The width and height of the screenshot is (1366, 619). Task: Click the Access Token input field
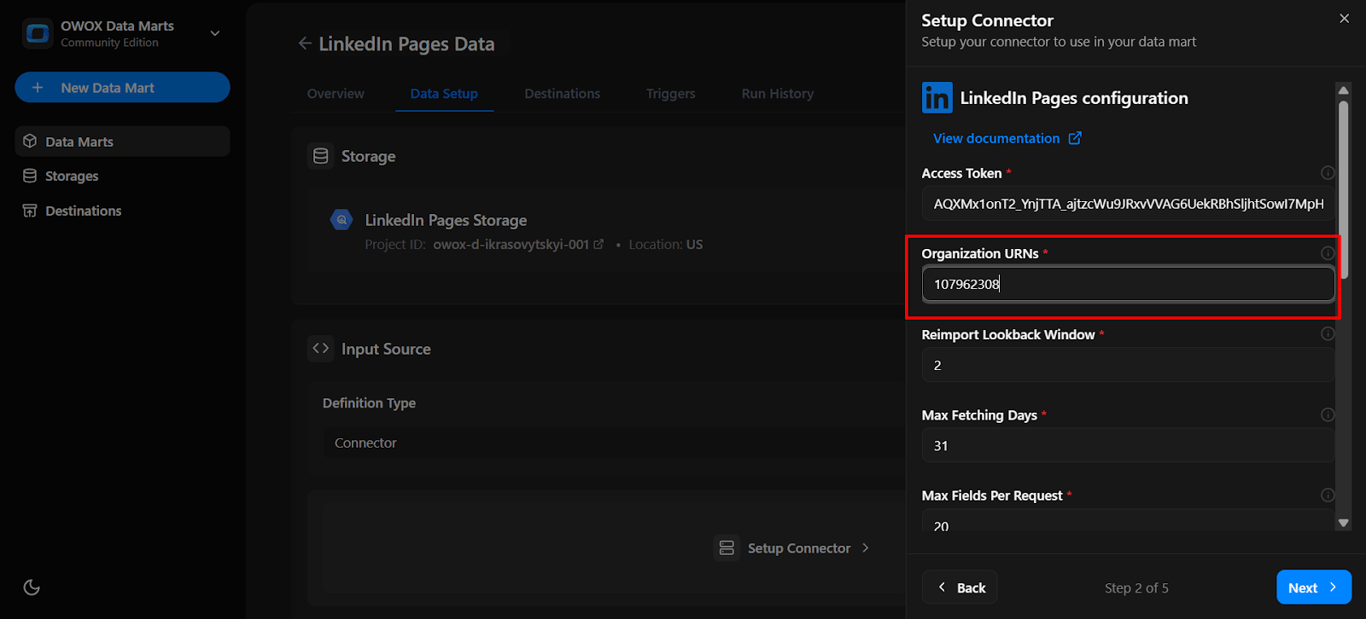1128,204
